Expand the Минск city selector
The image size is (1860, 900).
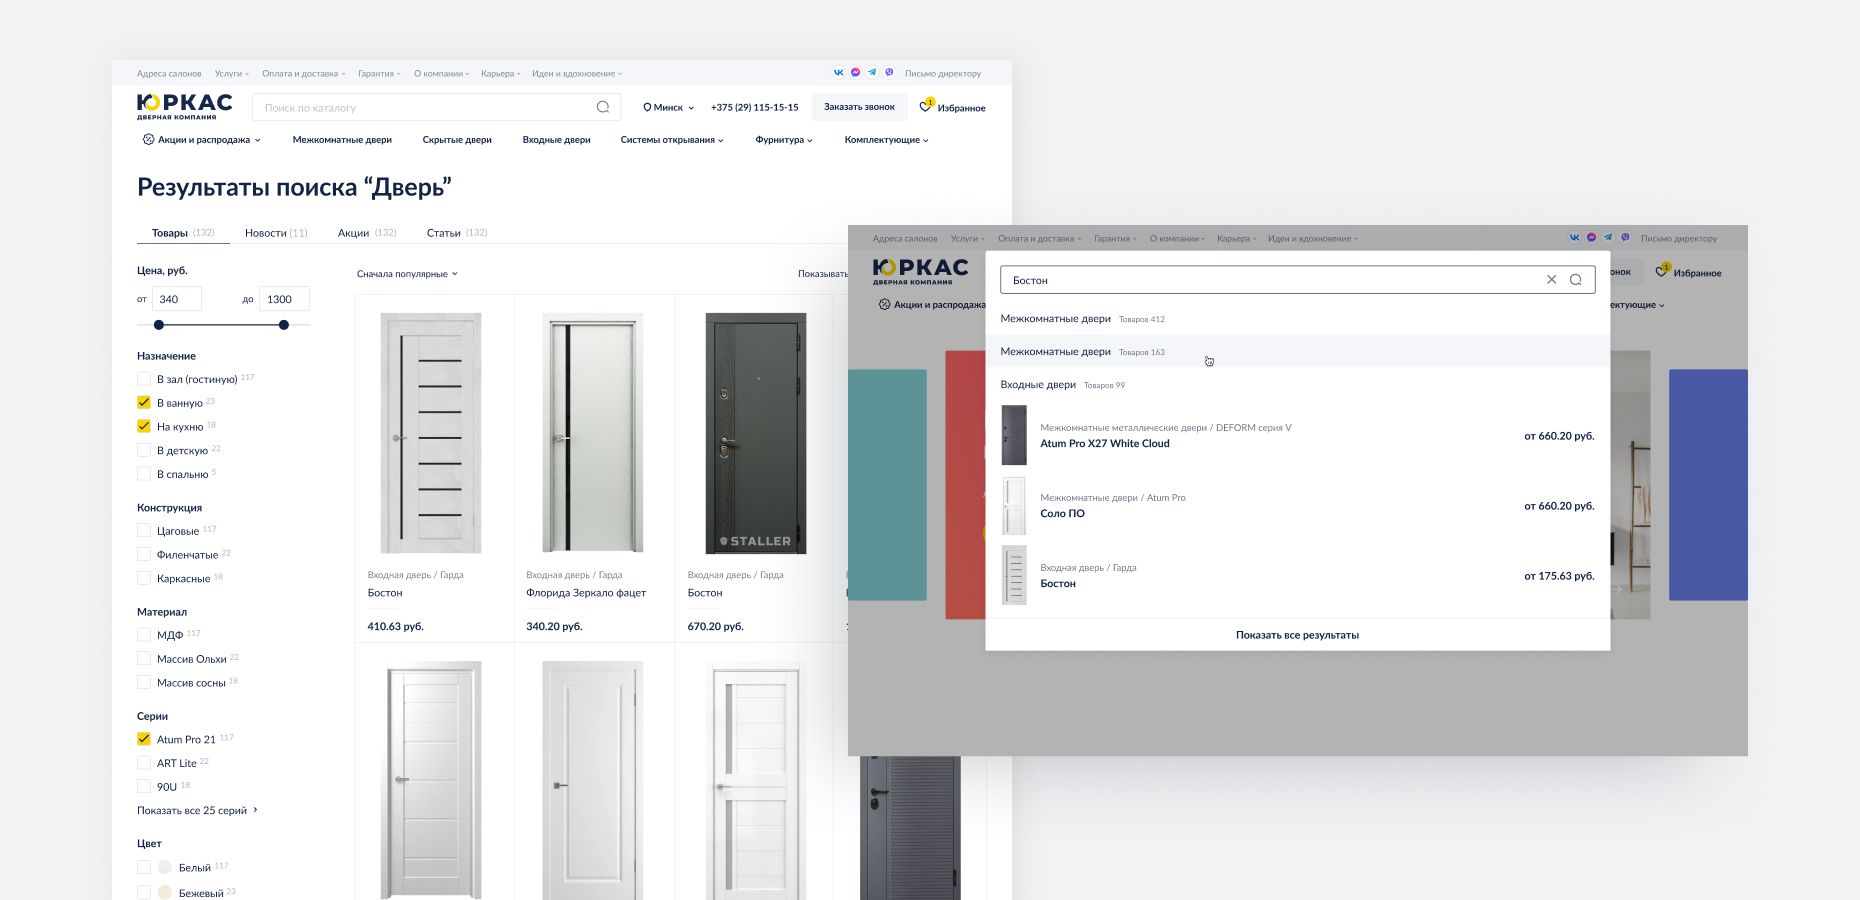coord(668,107)
